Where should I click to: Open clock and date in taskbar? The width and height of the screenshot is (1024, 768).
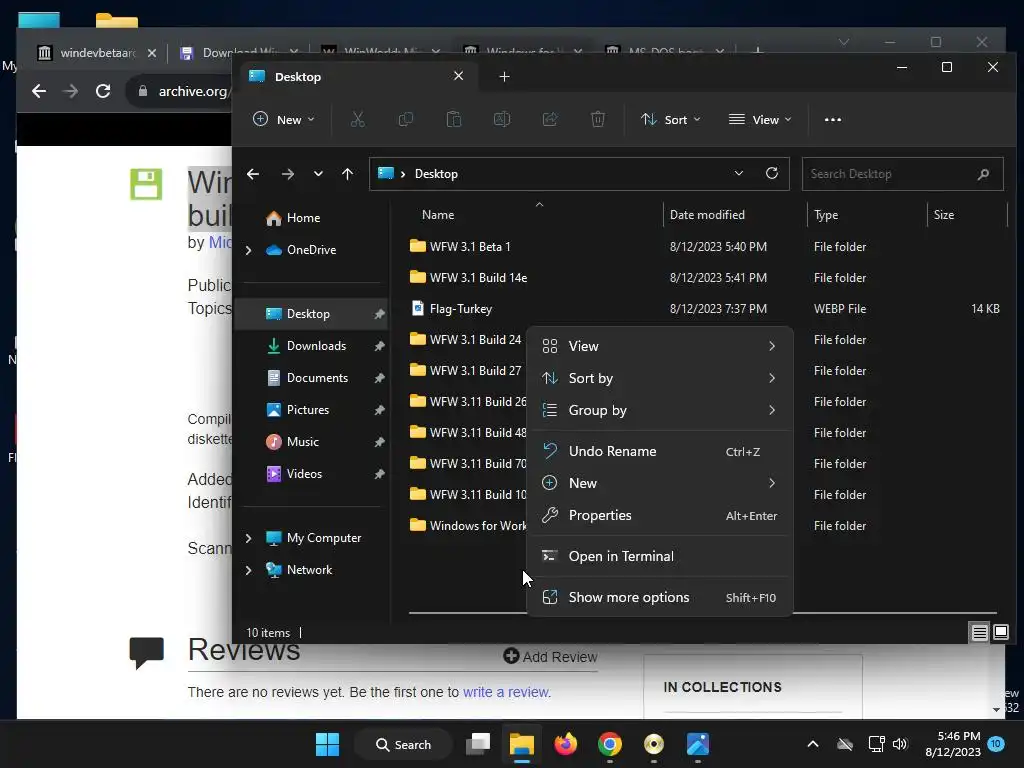pyautogui.click(x=953, y=744)
